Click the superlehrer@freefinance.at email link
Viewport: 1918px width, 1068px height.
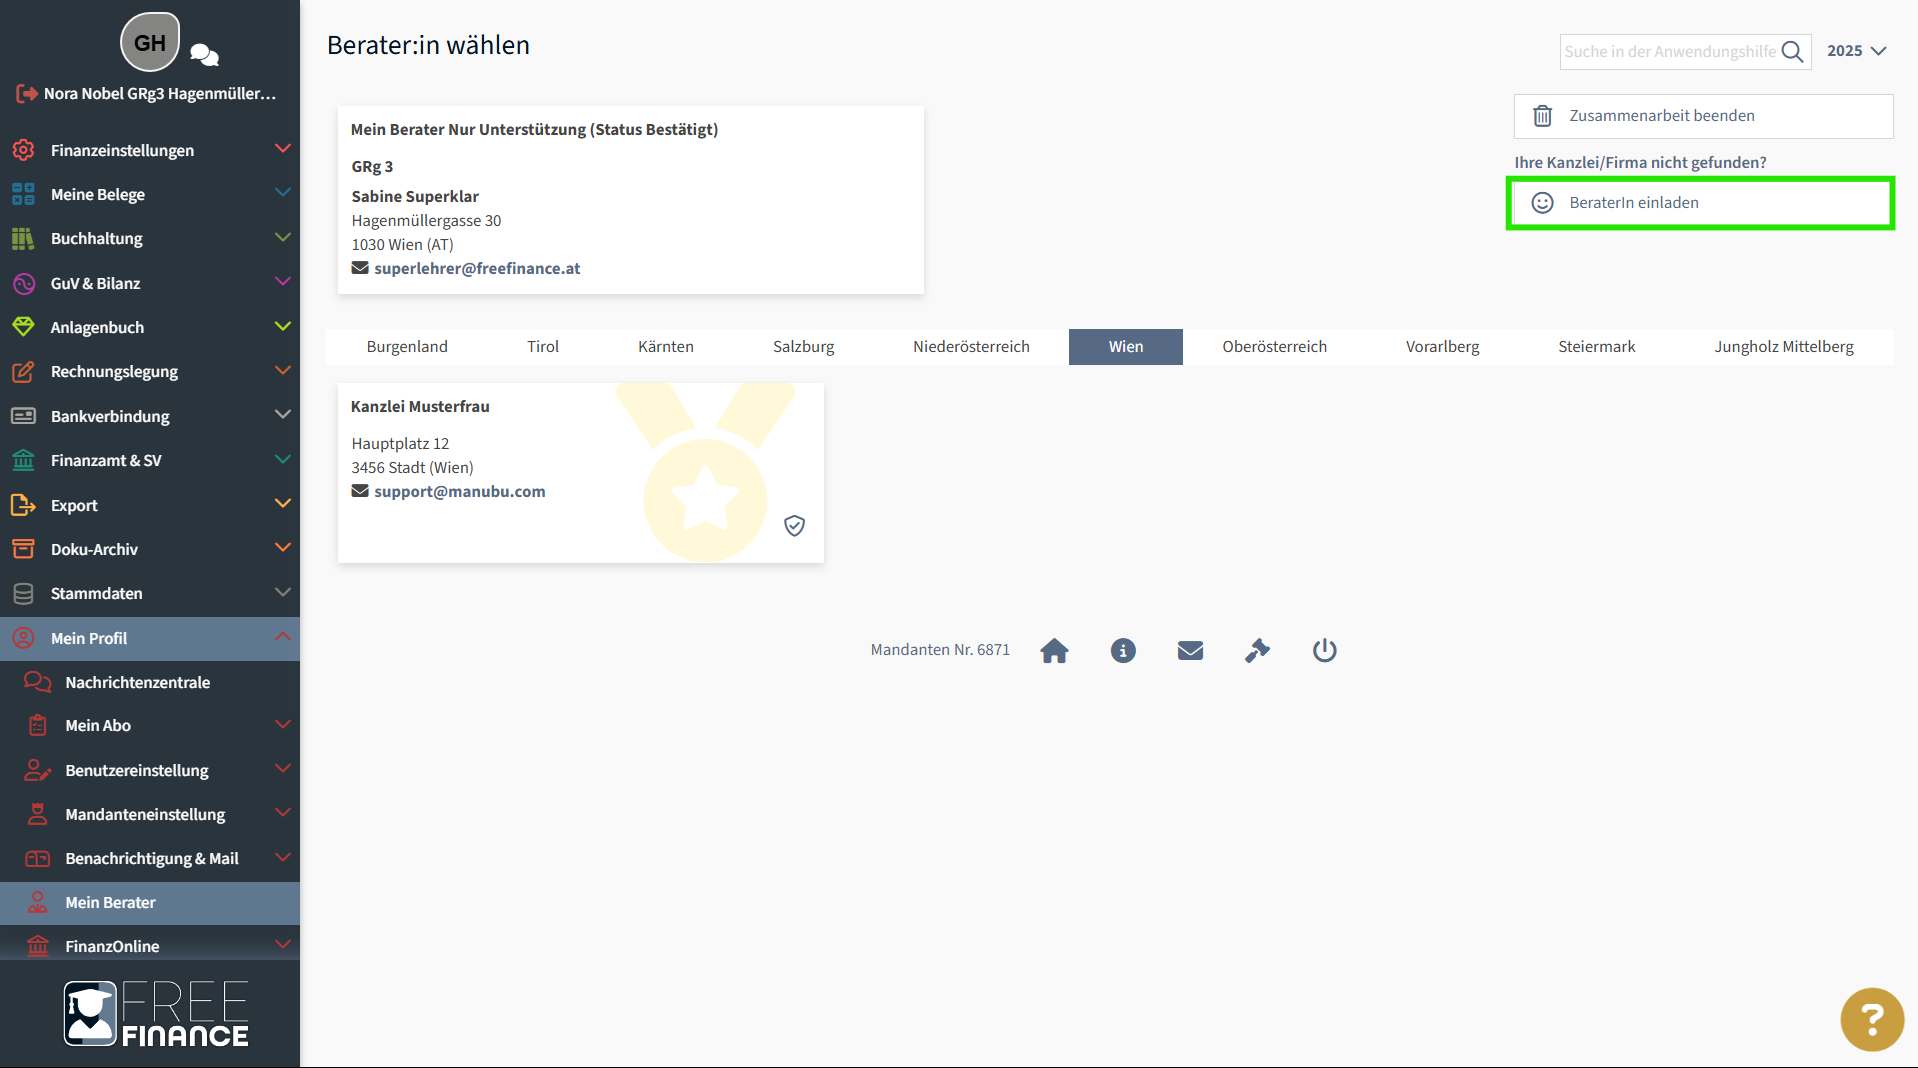click(477, 268)
